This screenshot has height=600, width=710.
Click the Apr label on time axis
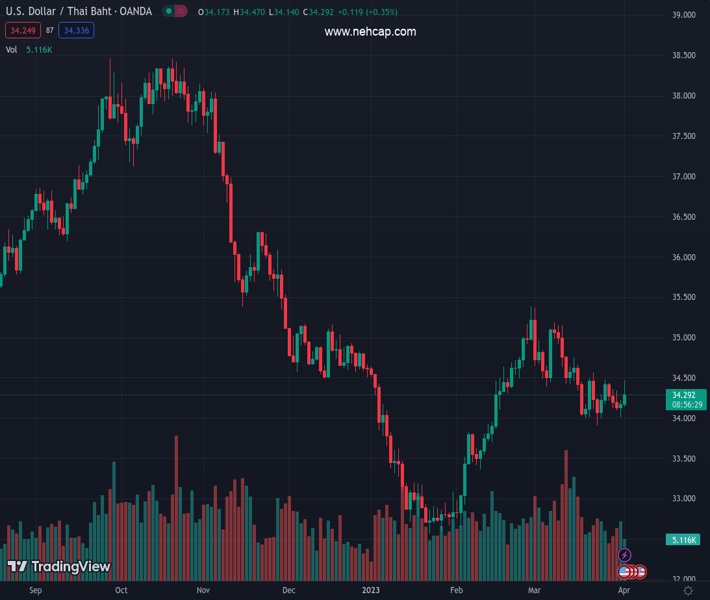click(624, 590)
